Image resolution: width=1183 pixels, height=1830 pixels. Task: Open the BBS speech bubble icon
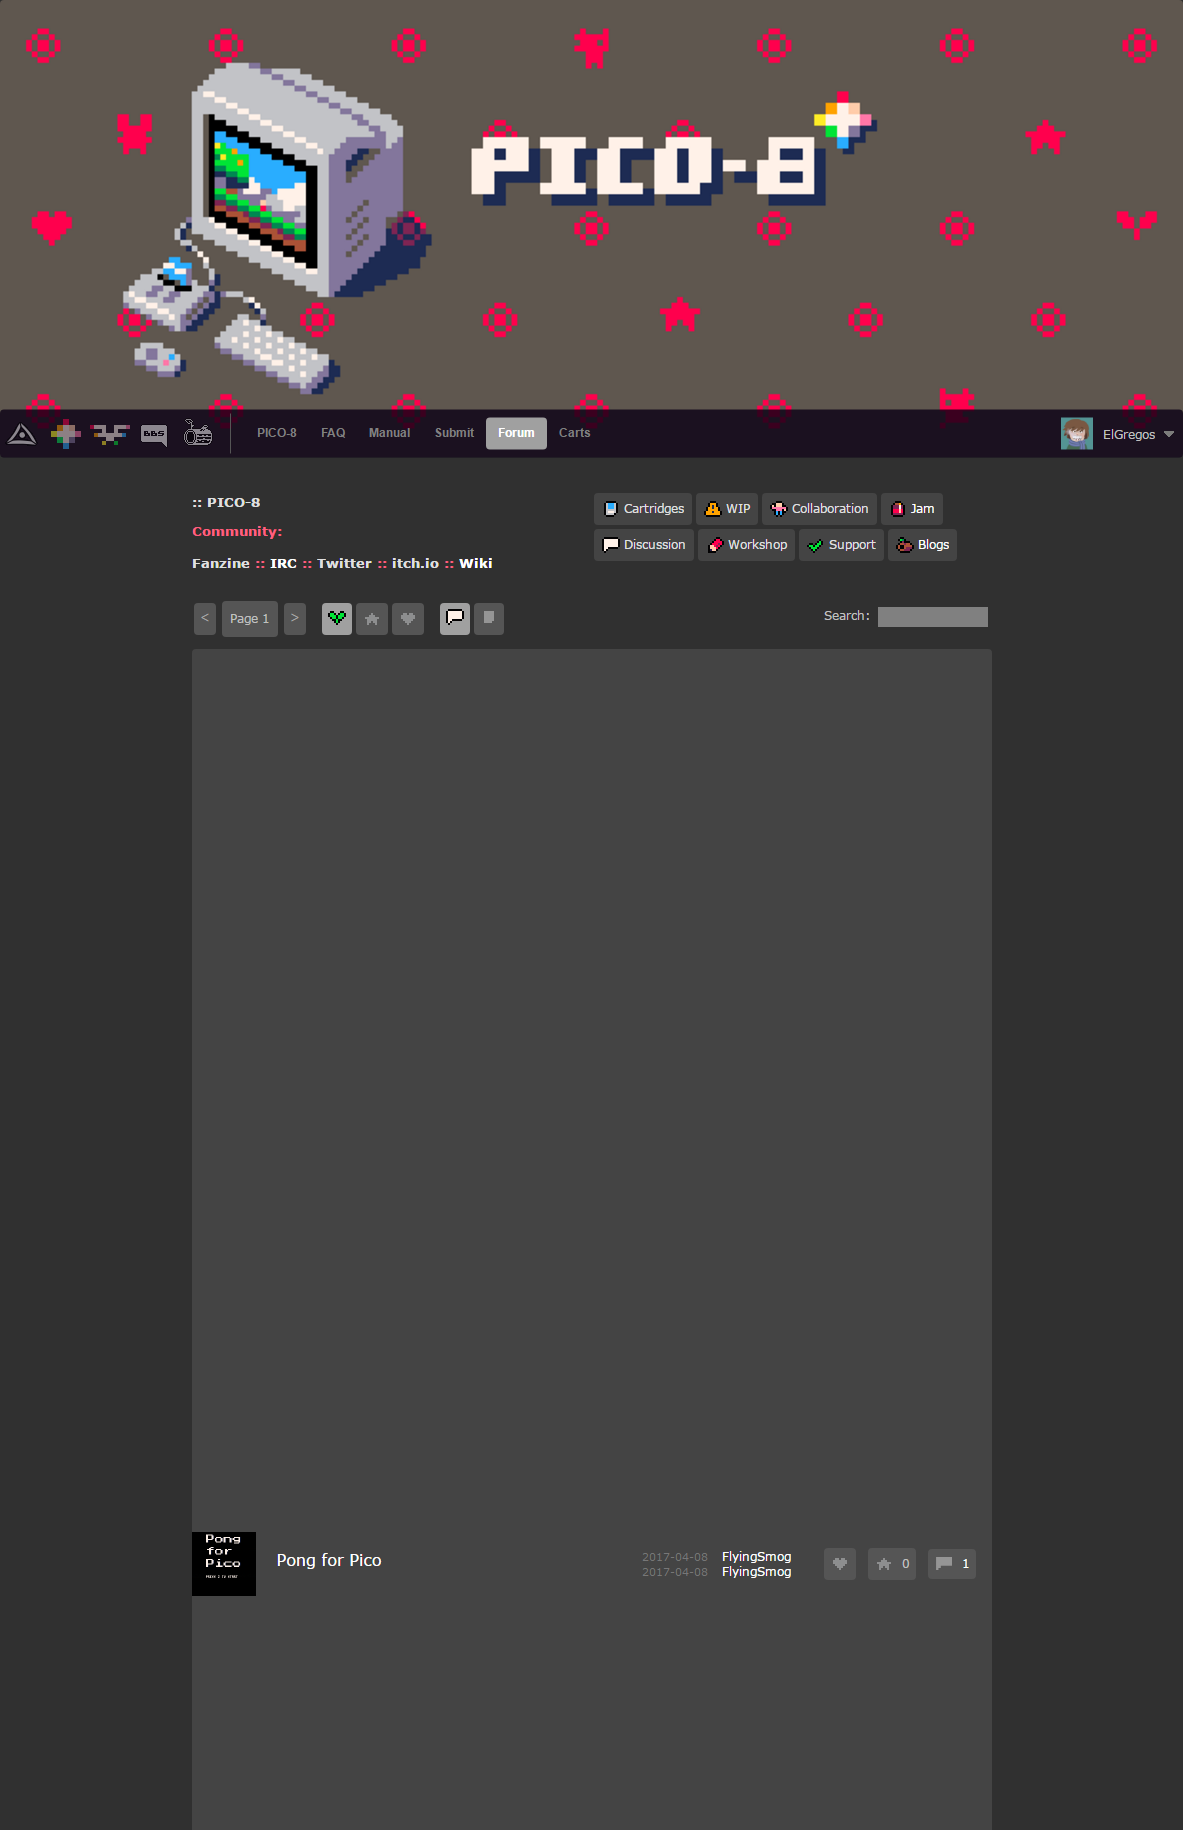[x=154, y=434]
